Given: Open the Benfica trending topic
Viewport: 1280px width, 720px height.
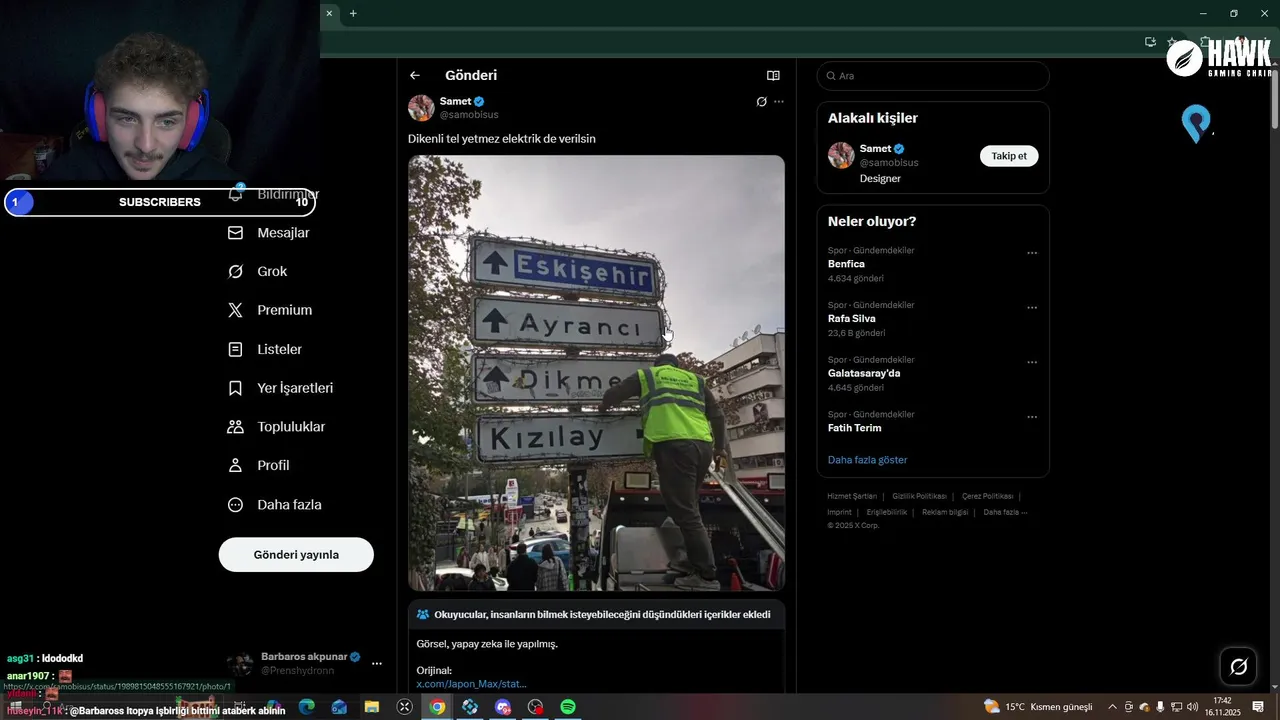Looking at the screenshot, I should coord(846,264).
